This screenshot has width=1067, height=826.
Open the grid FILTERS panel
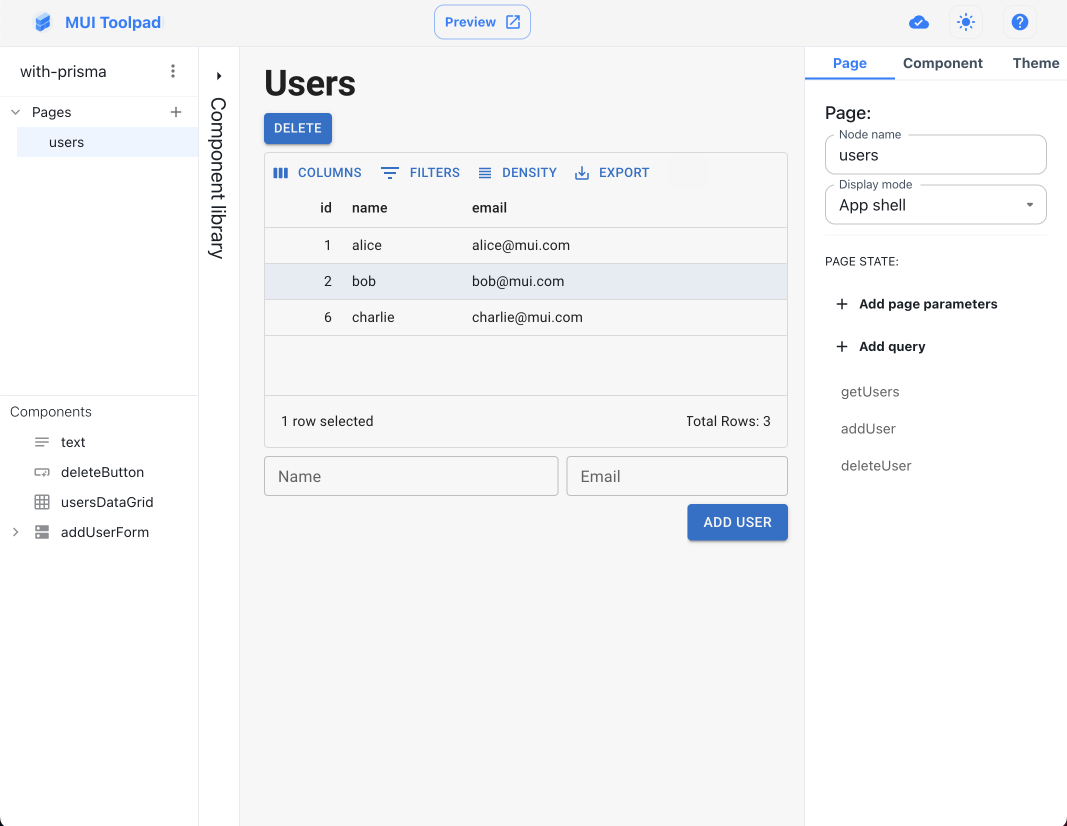420,173
